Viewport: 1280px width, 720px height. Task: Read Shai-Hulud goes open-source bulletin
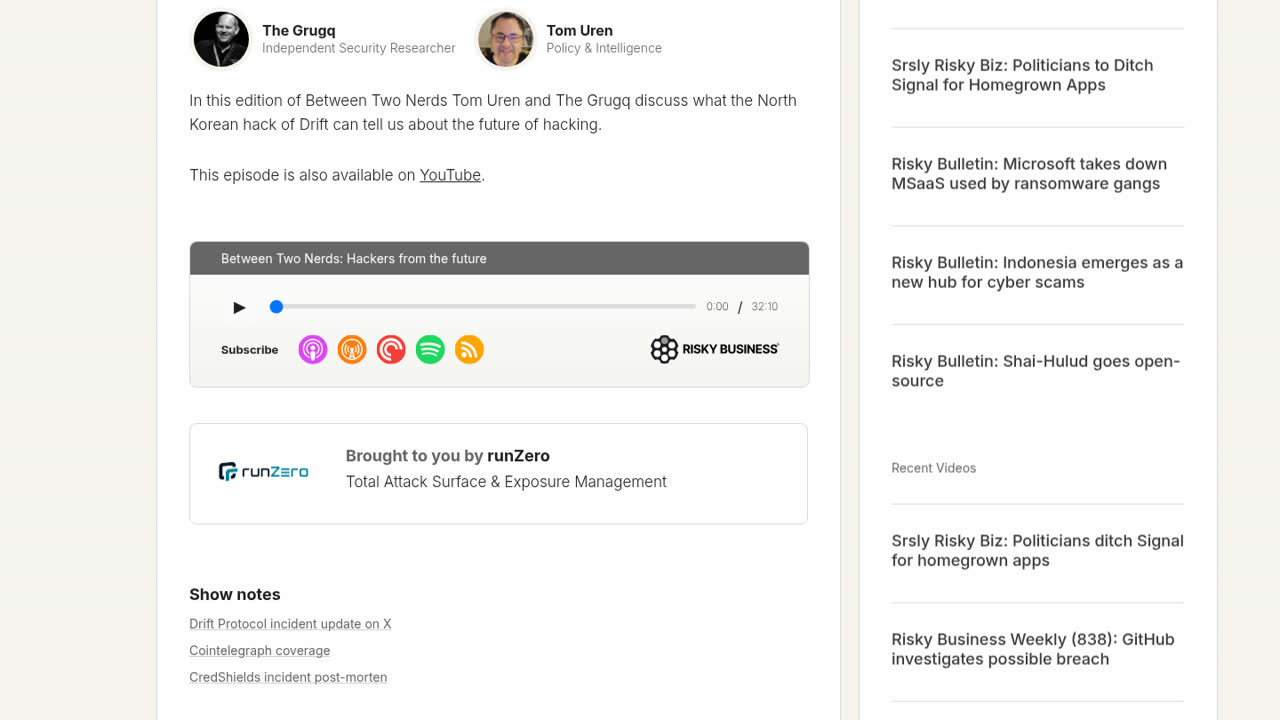click(x=1036, y=371)
